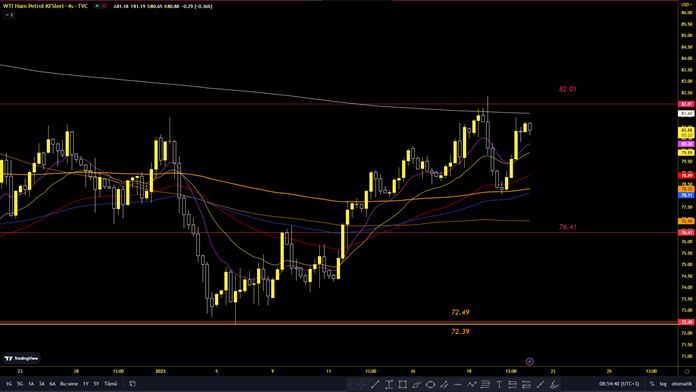
Task: Click the Tümü range button
Action: [x=111, y=384]
